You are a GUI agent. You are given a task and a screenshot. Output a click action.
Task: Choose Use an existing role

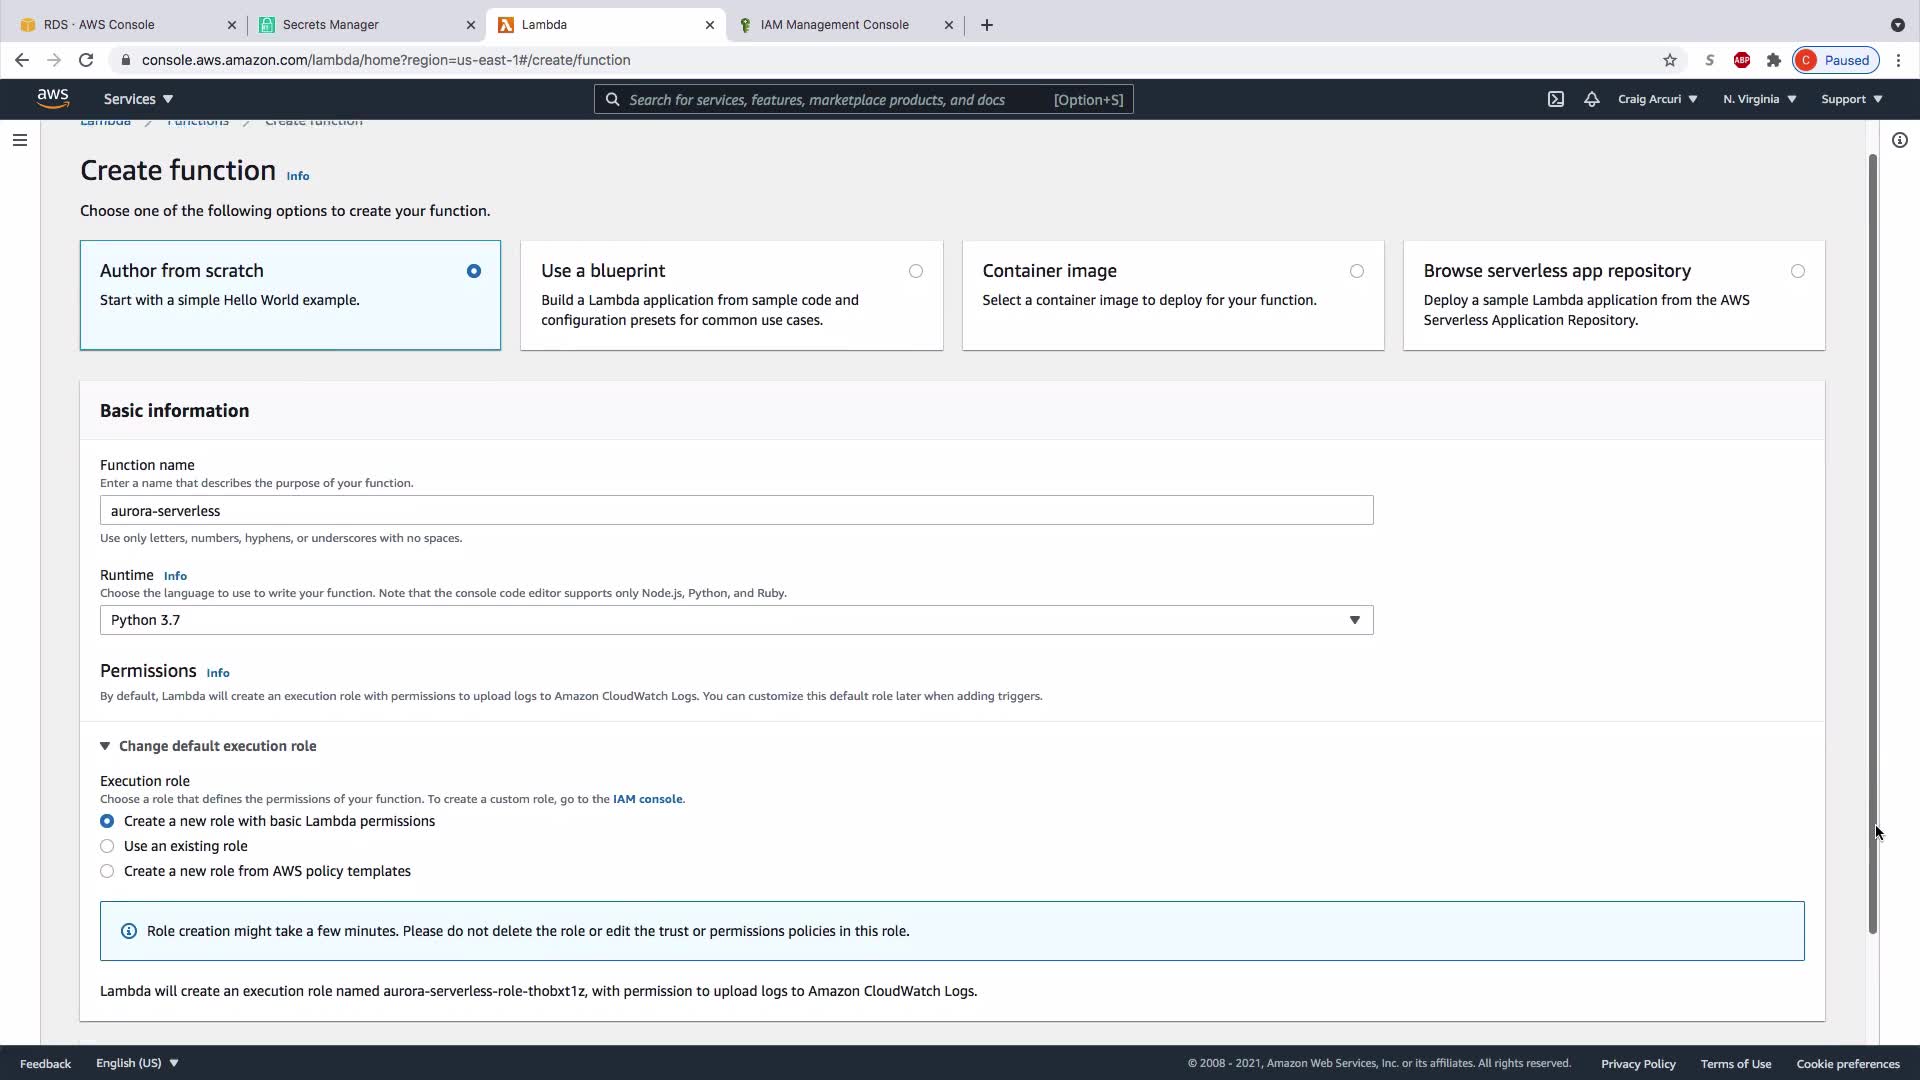pyautogui.click(x=107, y=846)
